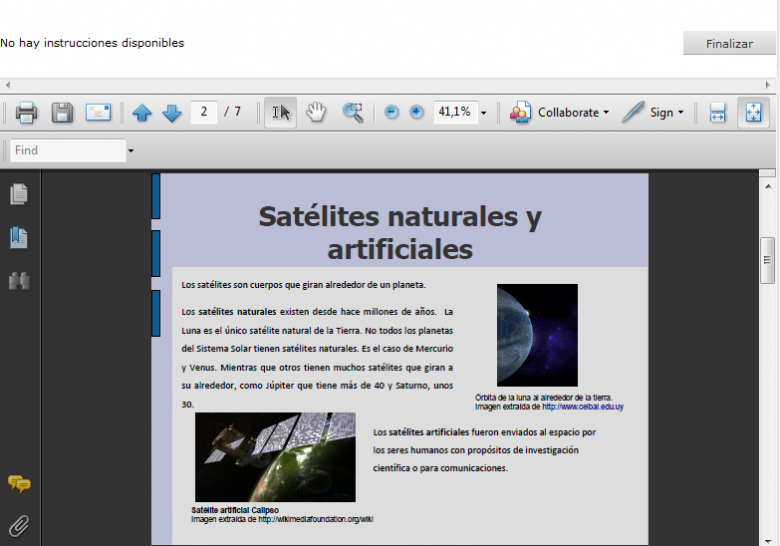Click the page number field showing 2
Image resolution: width=780 pixels, height=546 pixels.
(203, 112)
